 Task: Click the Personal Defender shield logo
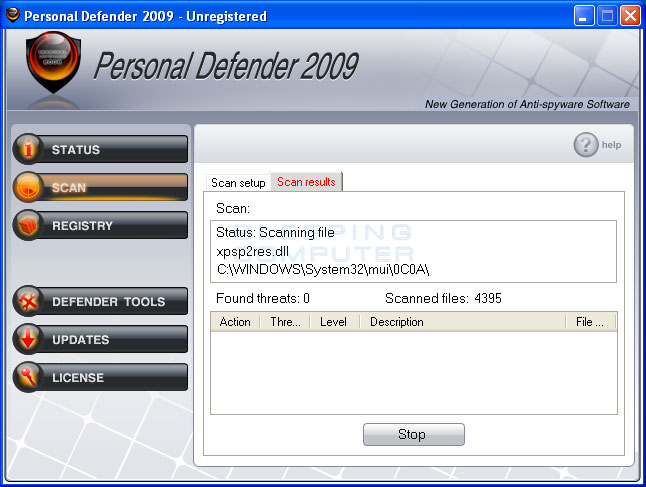tap(53, 62)
